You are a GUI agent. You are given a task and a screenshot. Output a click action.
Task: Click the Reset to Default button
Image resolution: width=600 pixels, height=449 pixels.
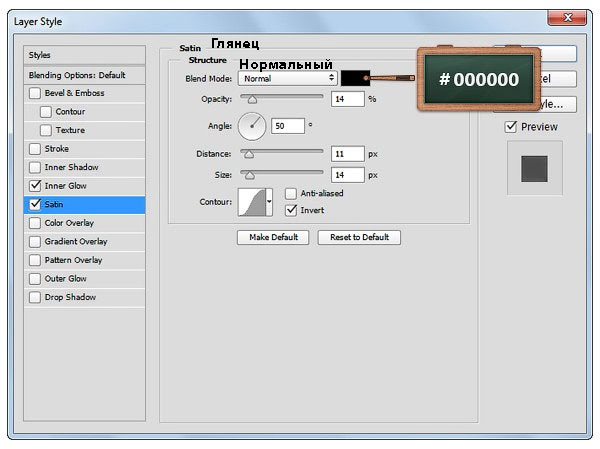[x=359, y=237]
